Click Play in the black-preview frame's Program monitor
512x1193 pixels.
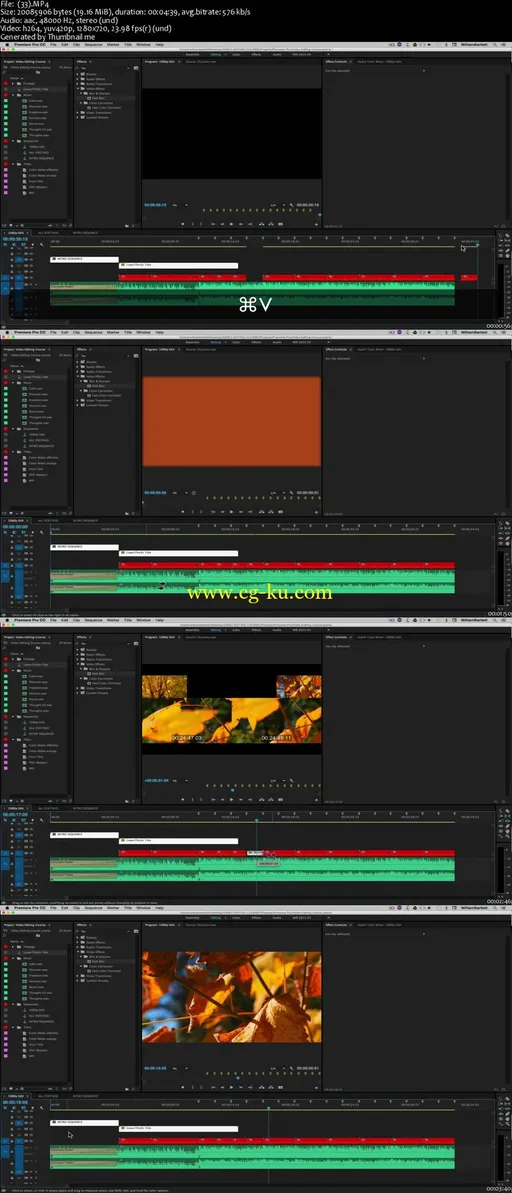coord(231,224)
